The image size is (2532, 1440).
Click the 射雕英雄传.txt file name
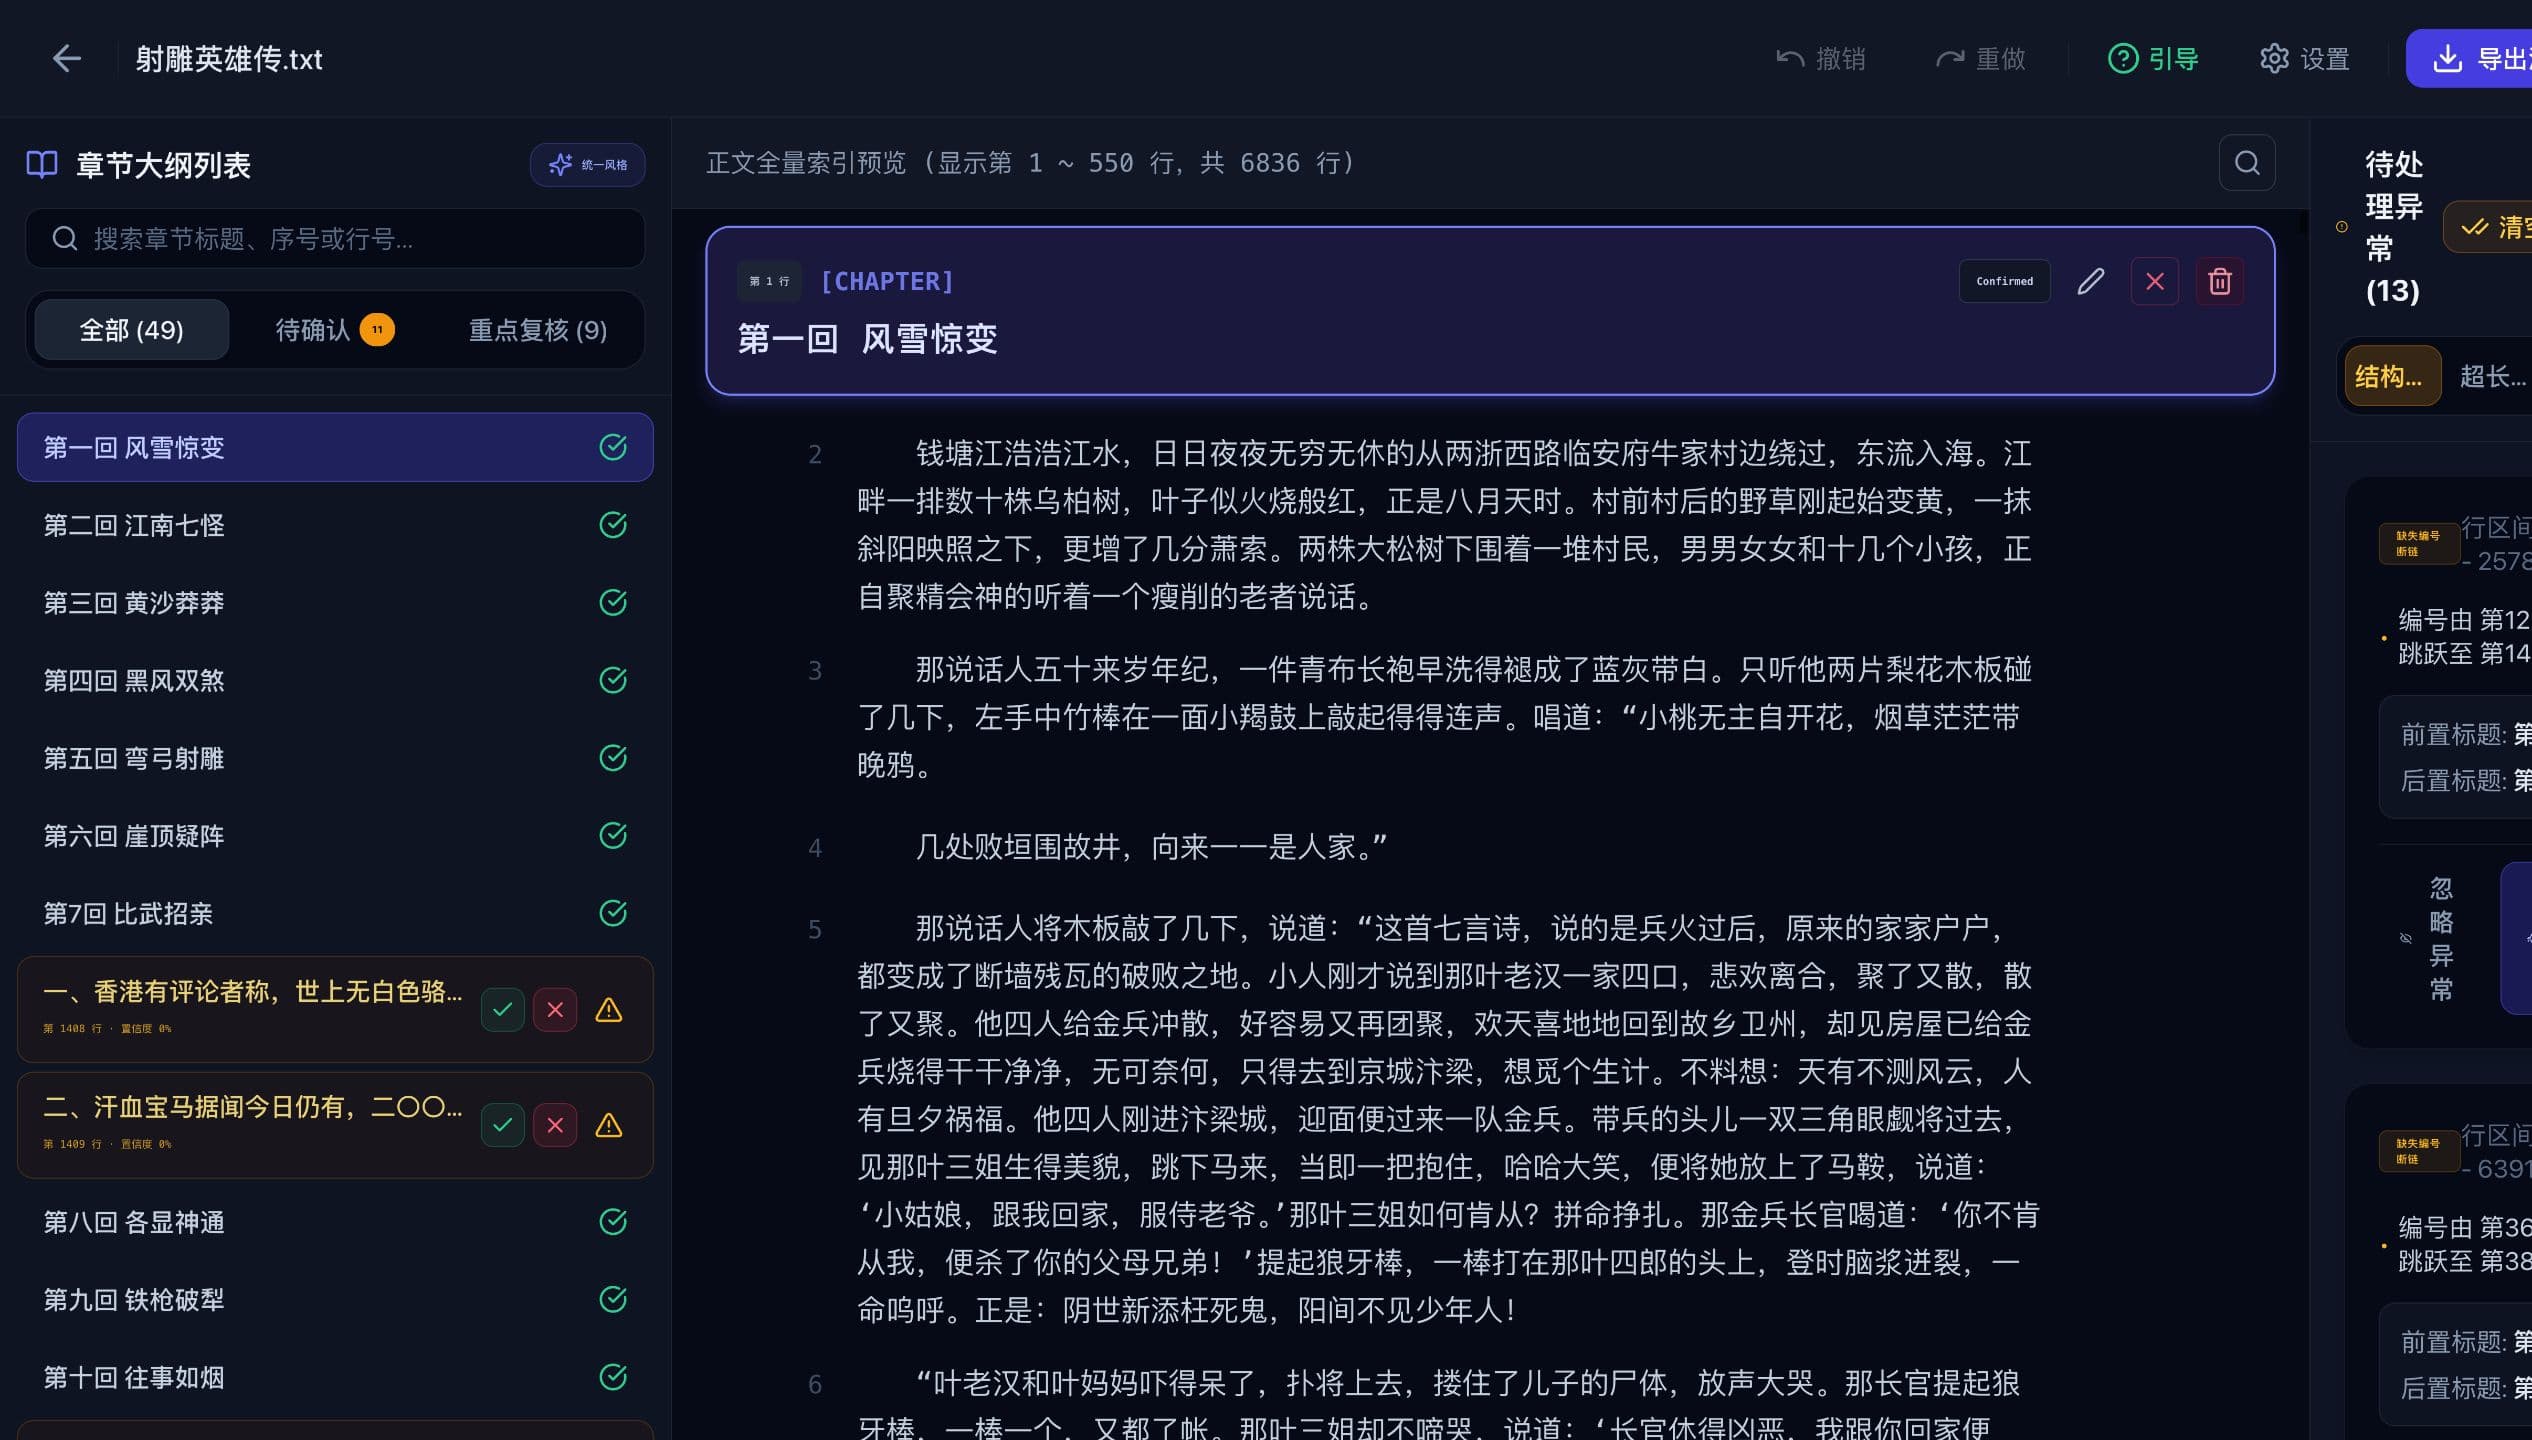(229, 59)
